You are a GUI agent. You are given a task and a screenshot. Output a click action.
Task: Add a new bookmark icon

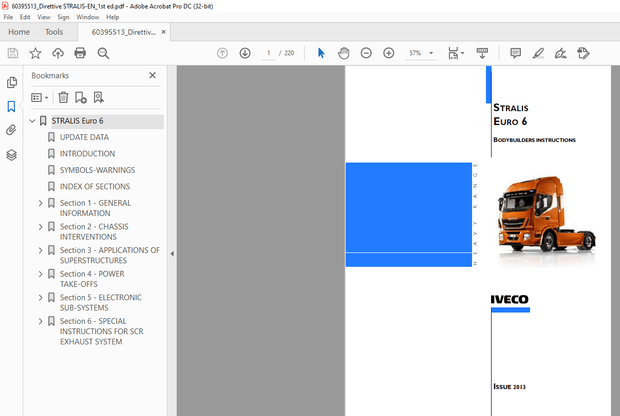coord(81,97)
